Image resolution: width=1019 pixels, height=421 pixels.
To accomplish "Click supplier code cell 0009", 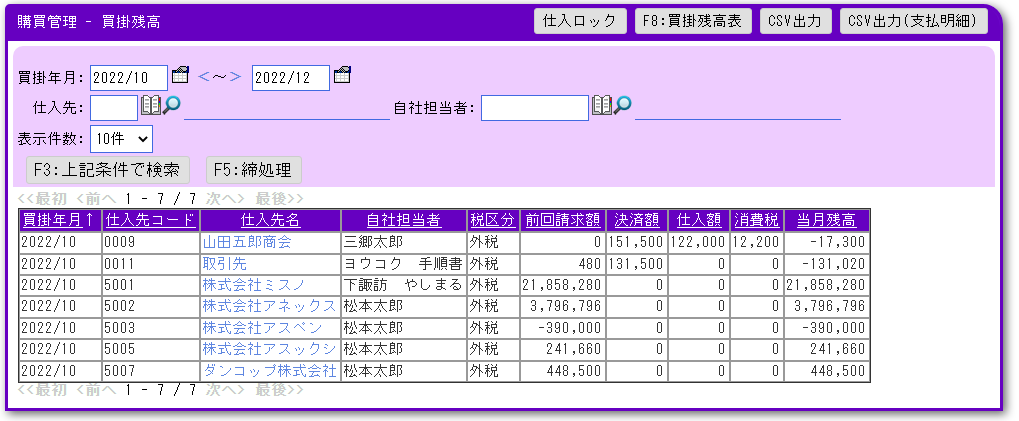I will 151,242.
